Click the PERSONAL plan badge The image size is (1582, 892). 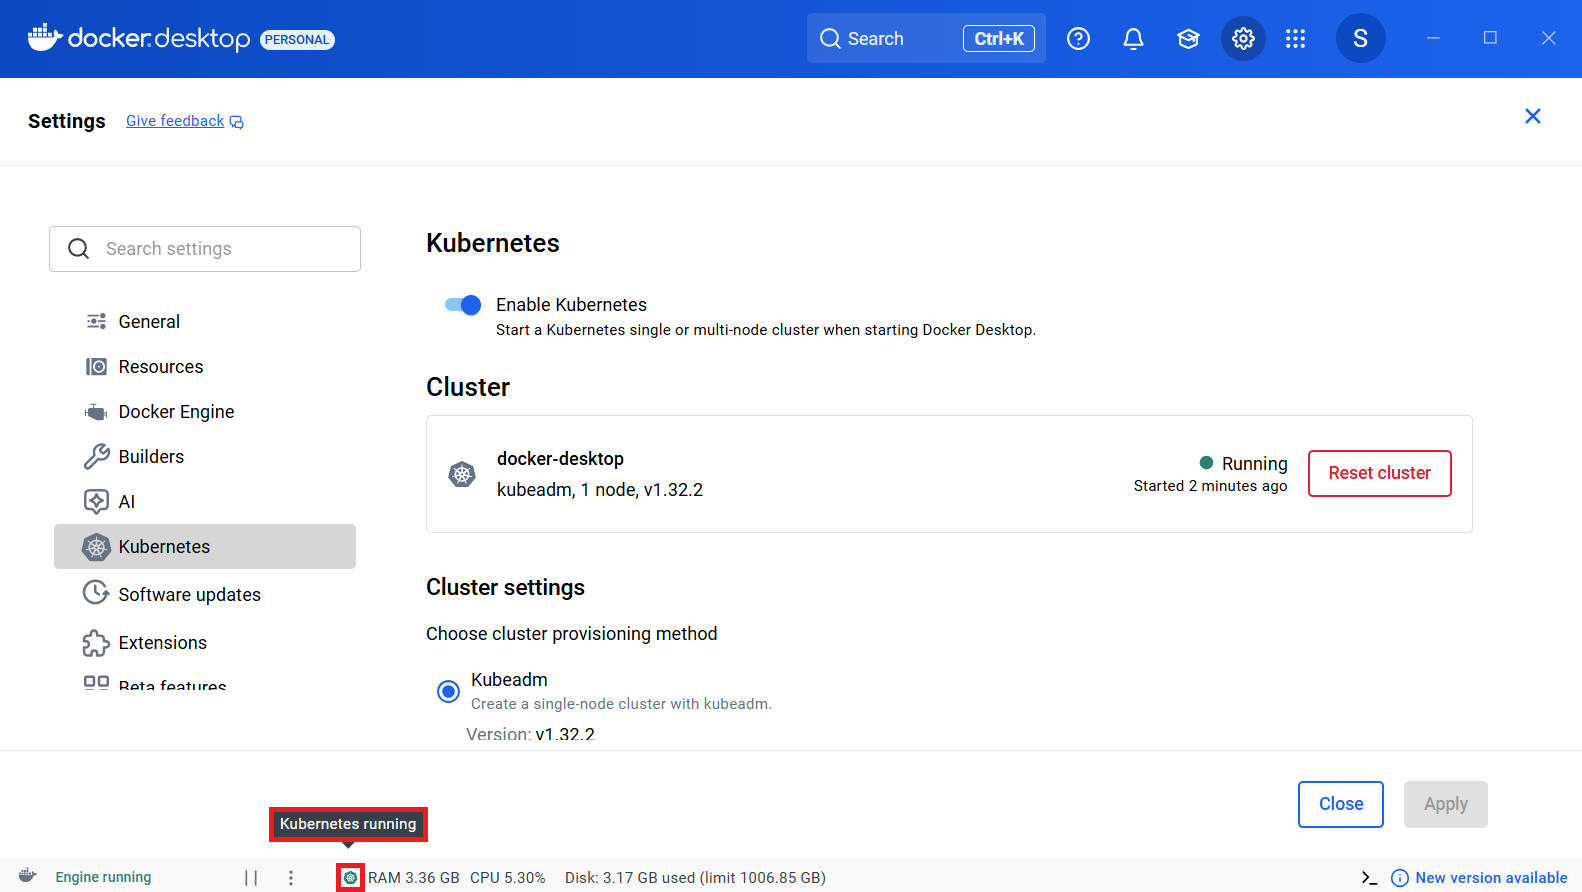pyautogui.click(x=297, y=40)
